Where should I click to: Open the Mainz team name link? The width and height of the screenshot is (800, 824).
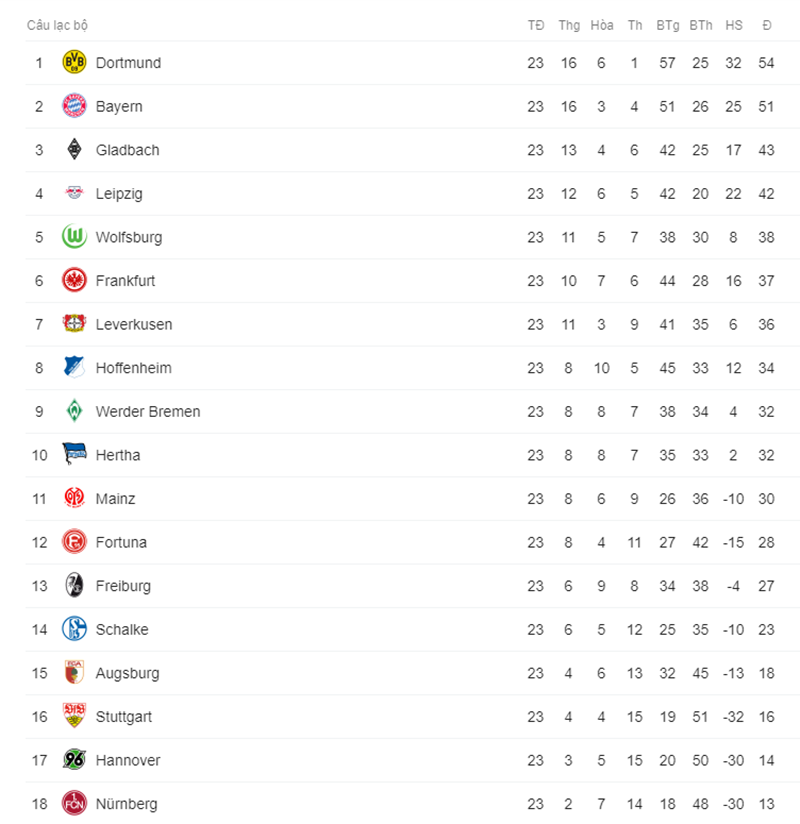click(115, 499)
